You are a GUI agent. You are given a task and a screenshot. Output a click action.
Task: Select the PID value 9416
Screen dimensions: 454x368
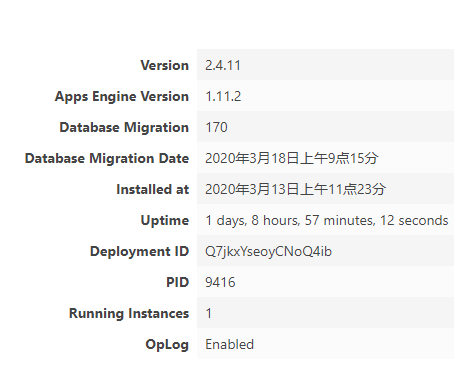220,282
